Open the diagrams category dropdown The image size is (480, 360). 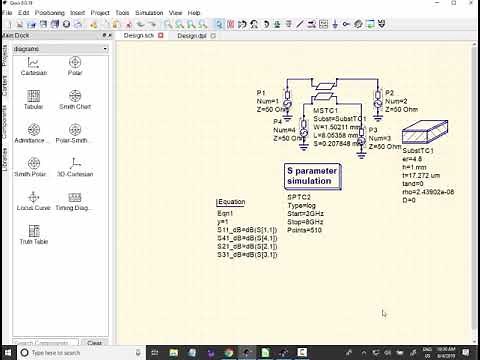click(x=60, y=49)
